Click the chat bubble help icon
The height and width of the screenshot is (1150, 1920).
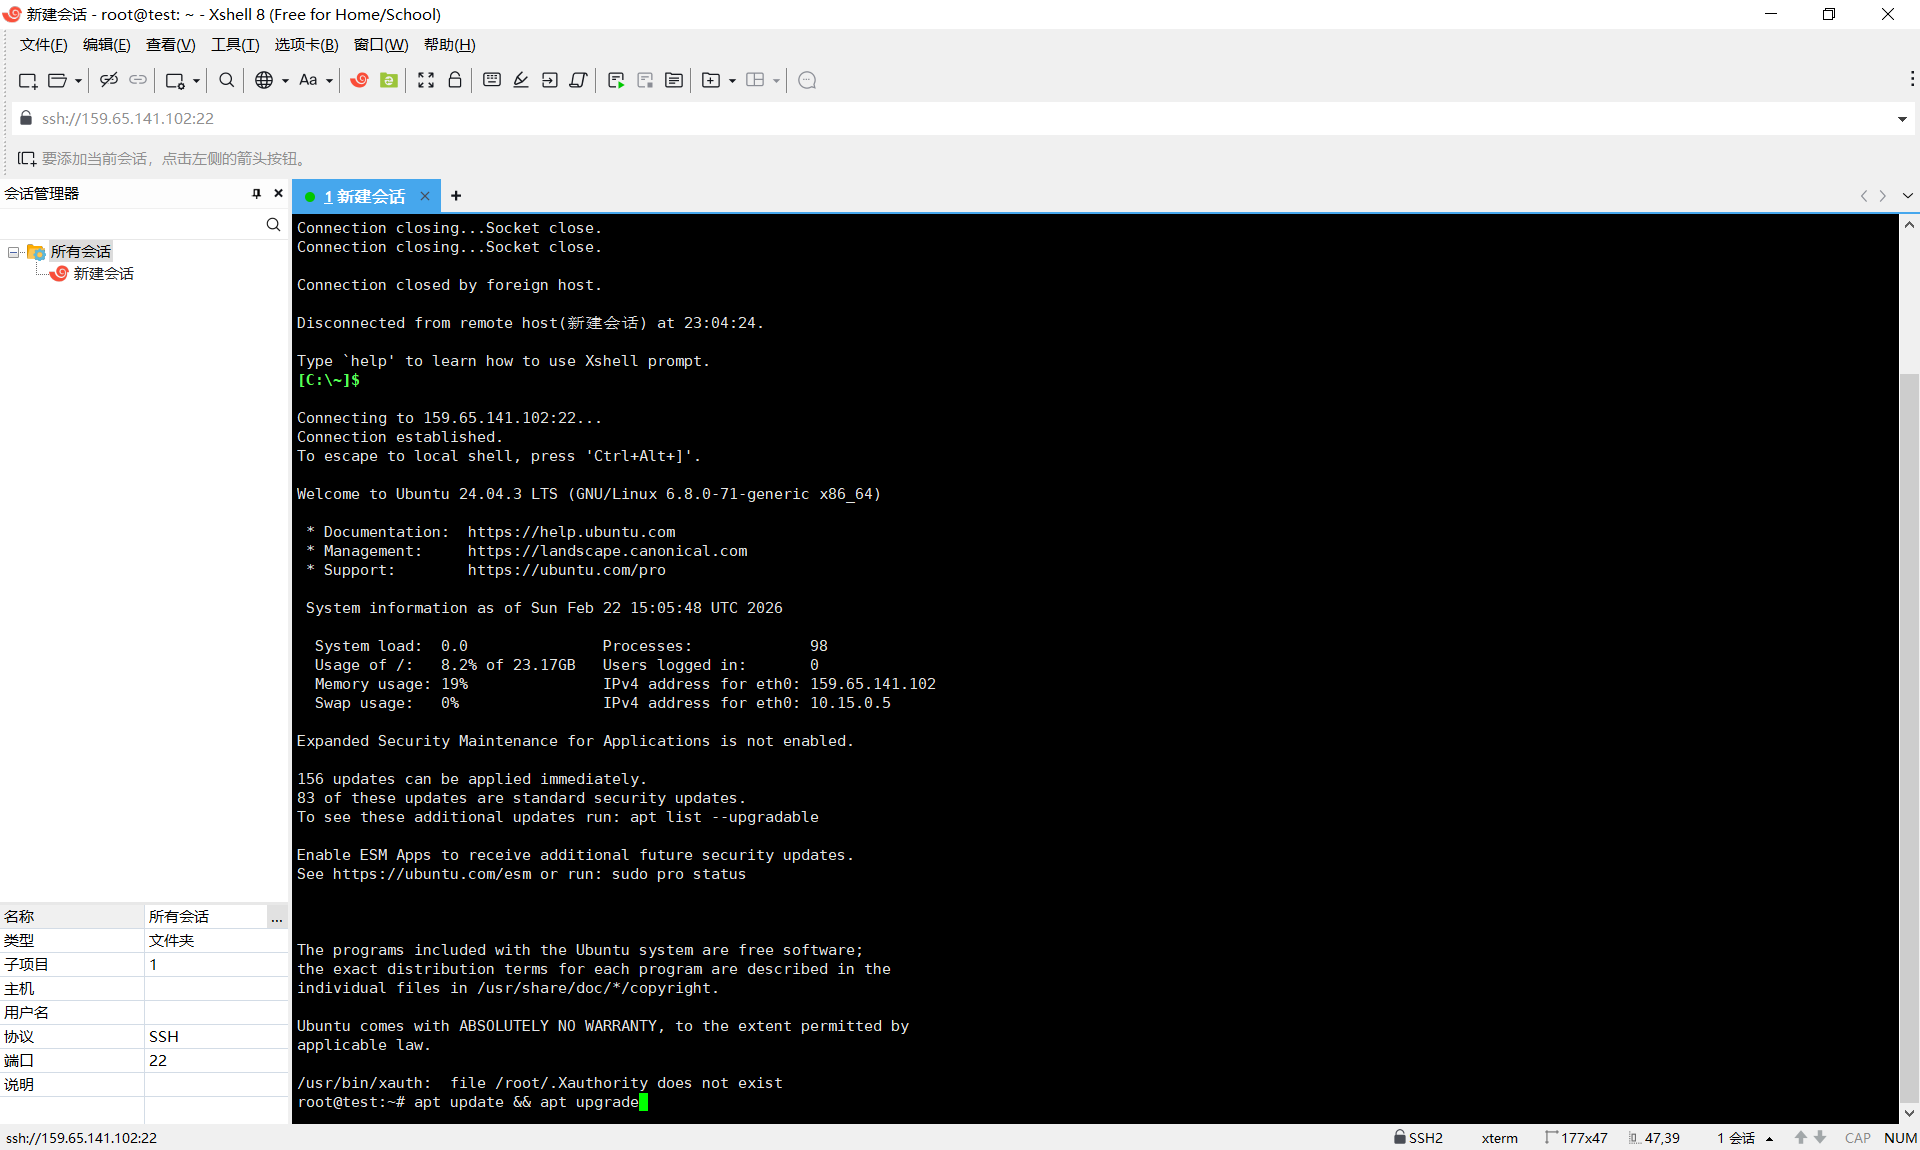(x=808, y=80)
